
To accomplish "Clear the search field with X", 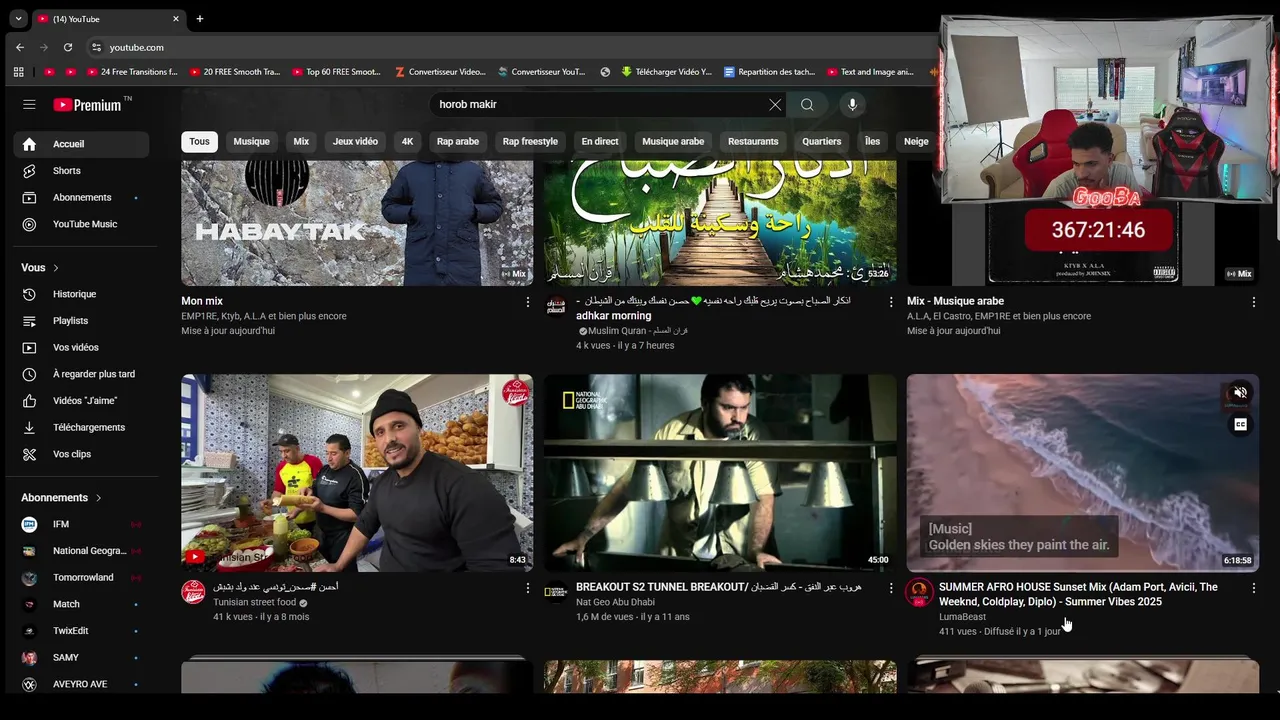I will (775, 104).
